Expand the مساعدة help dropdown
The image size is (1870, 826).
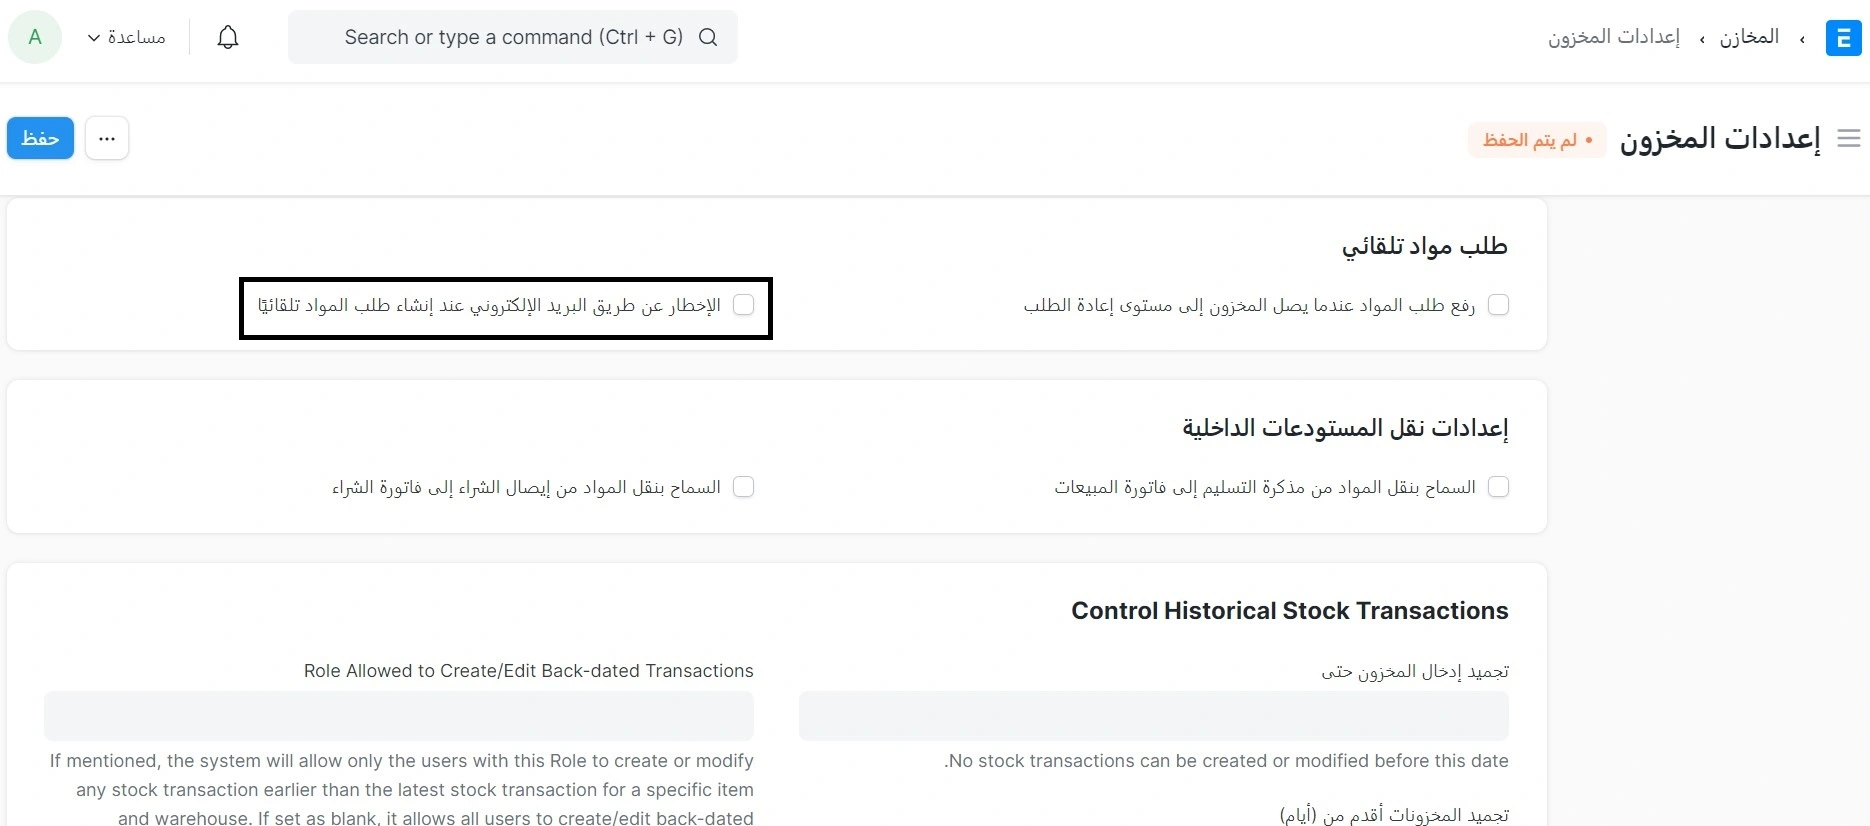(x=126, y=37)
